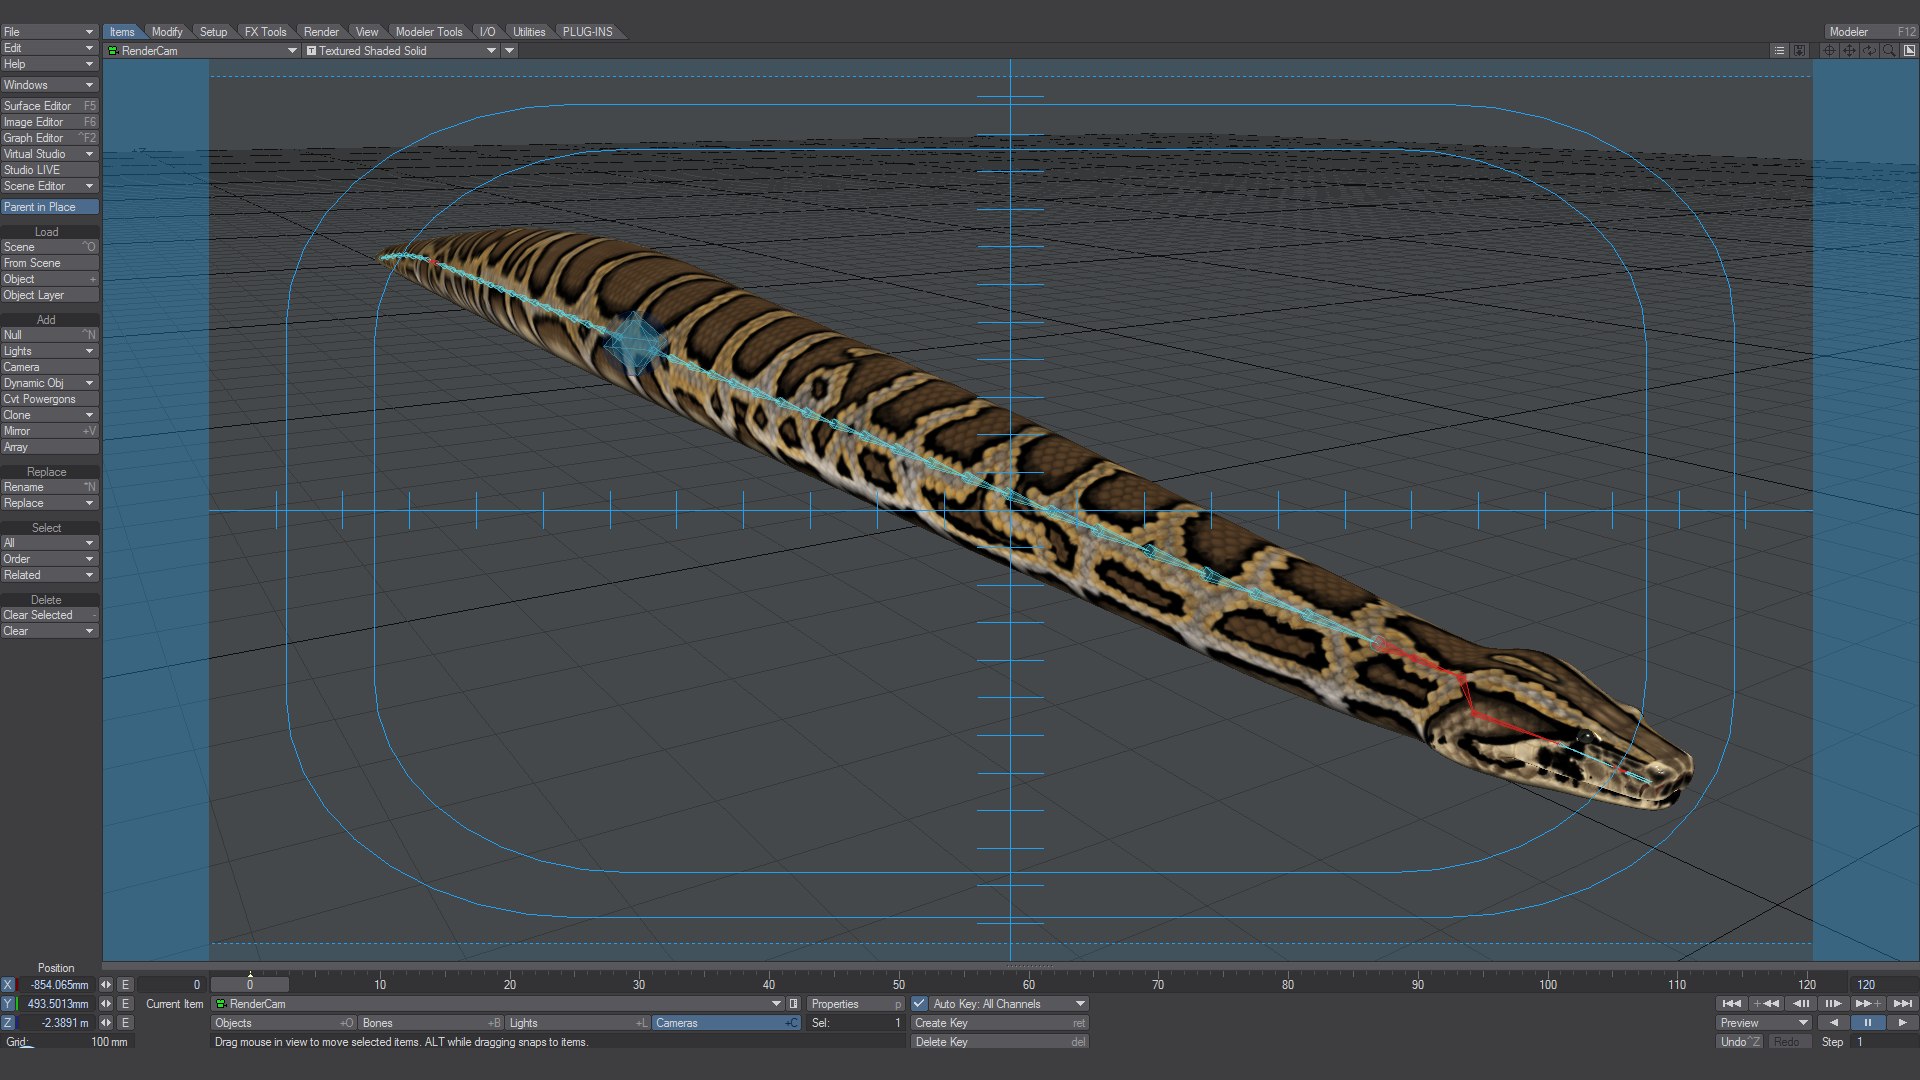
Task: Click Create Key button
Action: tap(1000, 1023)
